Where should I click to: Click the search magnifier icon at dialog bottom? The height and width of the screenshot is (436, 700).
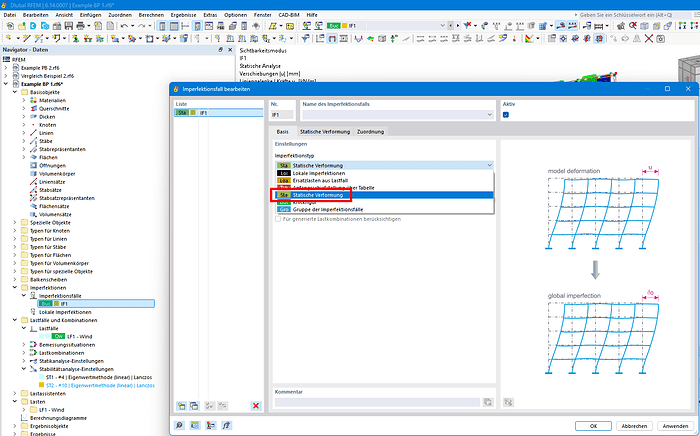pyautogui.click(x=179, y=426)
